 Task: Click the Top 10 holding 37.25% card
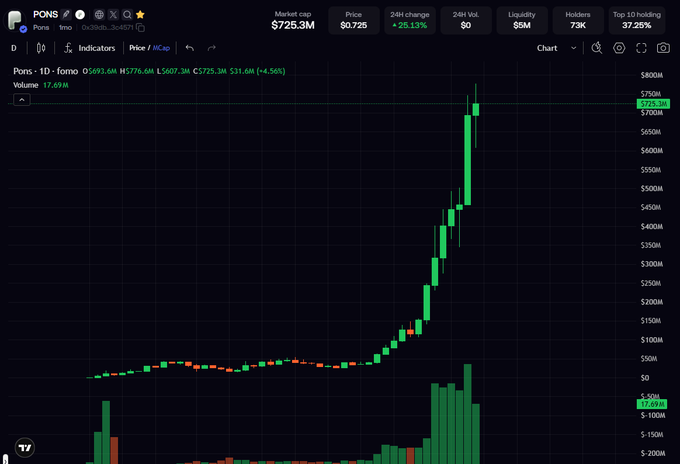pyautogui.click(x=637, y=20)
